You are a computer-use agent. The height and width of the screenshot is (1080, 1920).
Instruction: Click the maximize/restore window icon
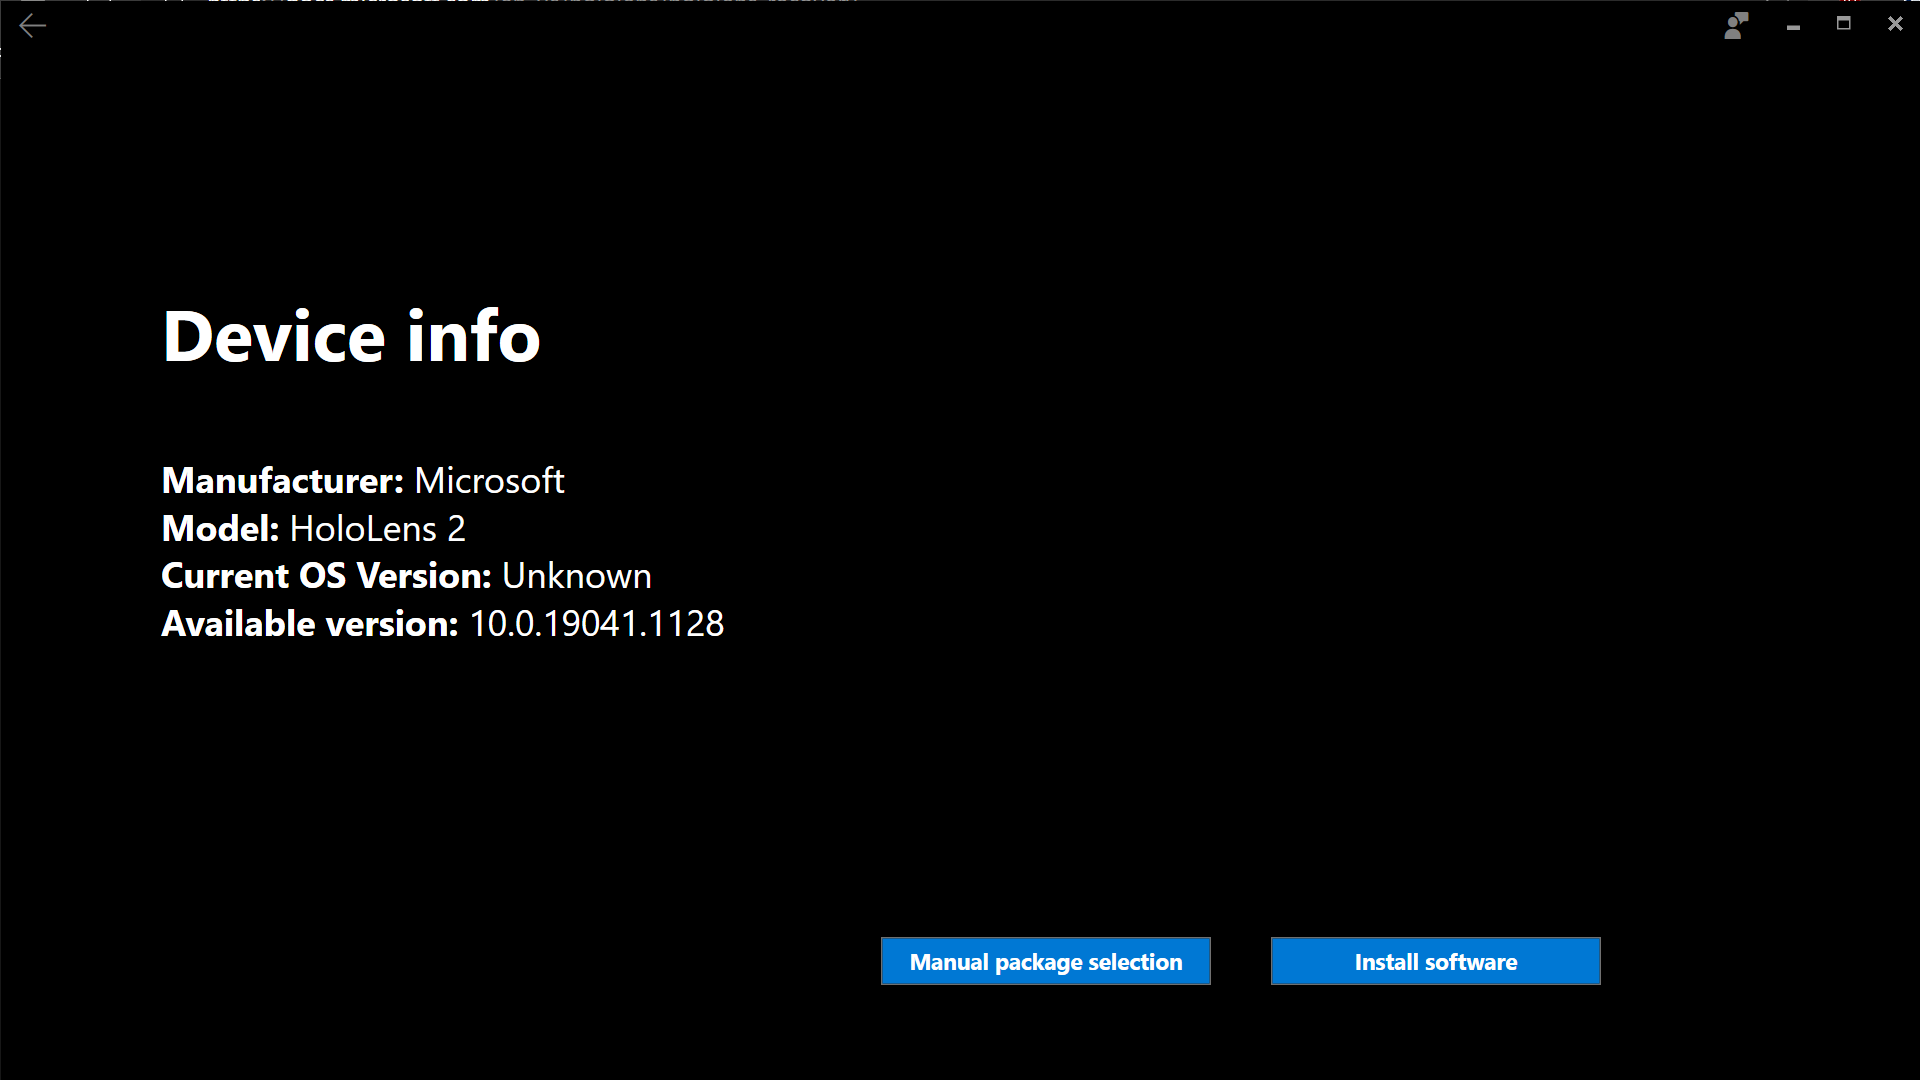click(1844, 24)
